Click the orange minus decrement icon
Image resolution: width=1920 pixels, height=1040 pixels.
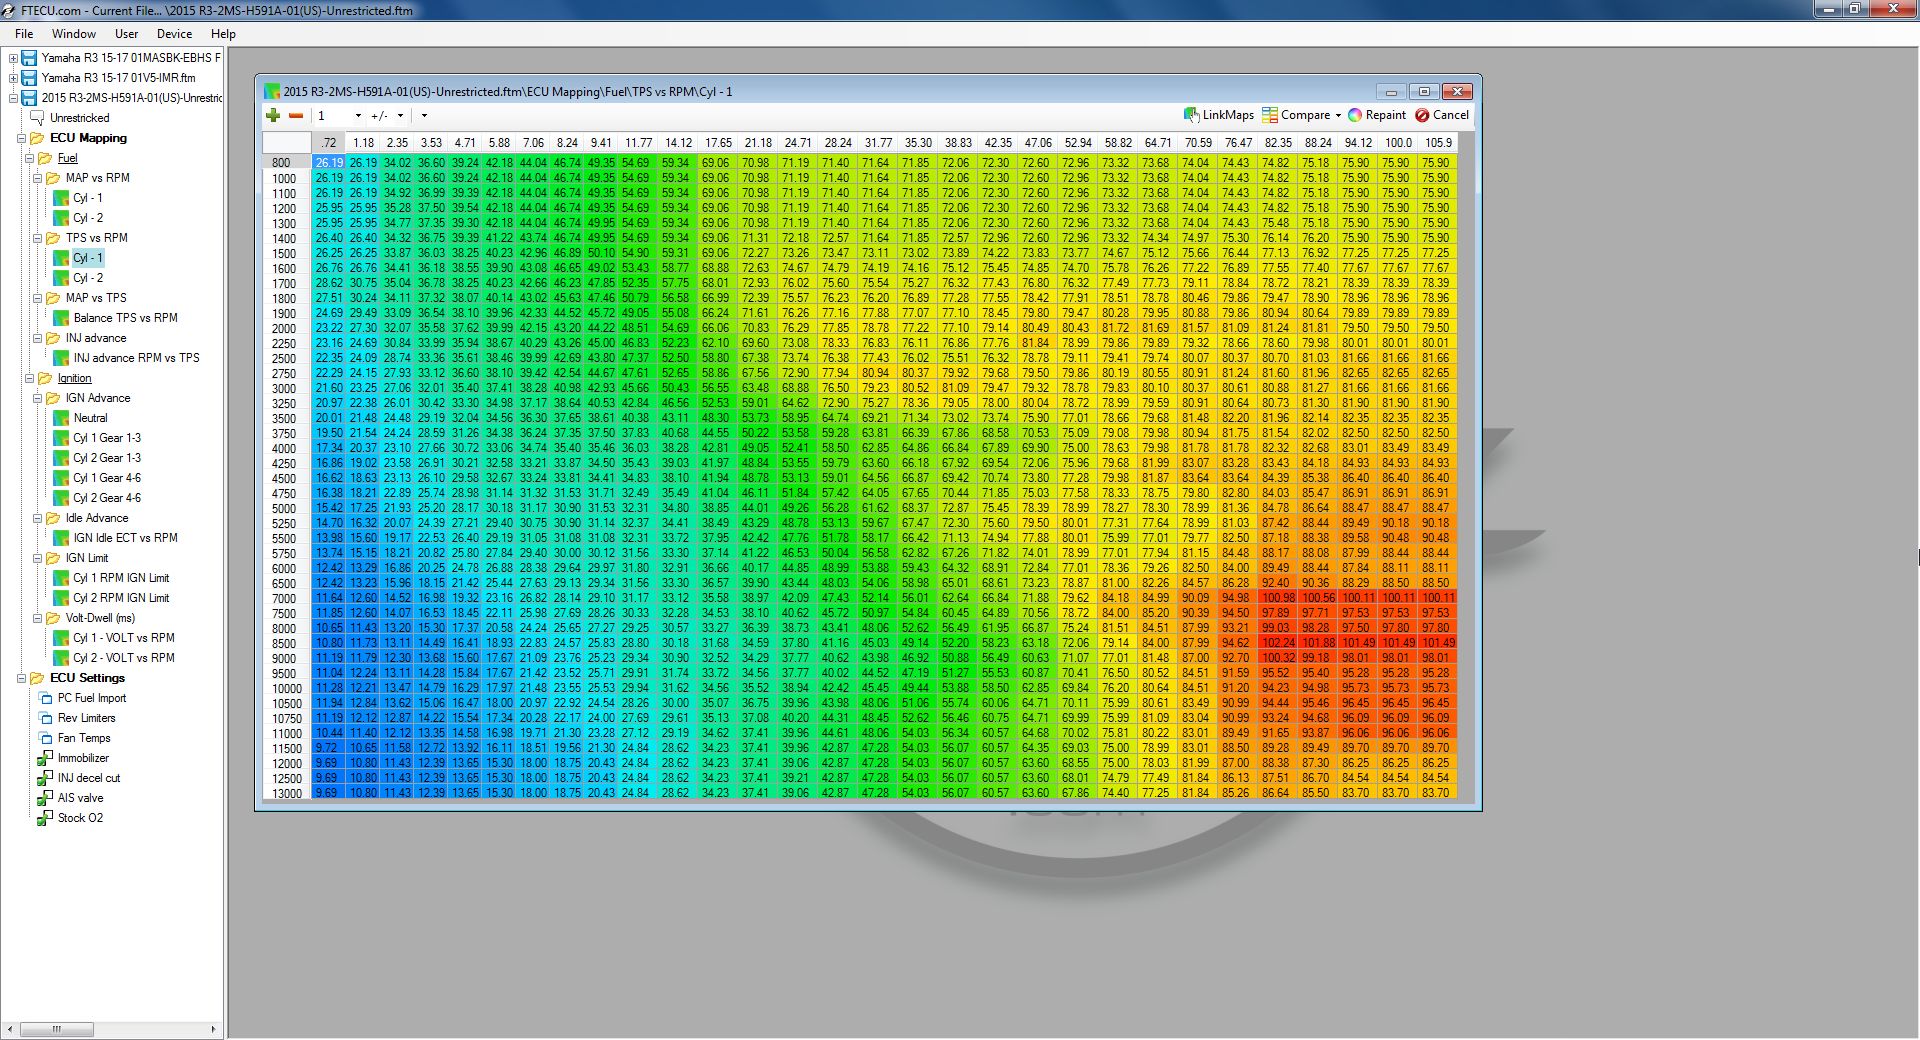(x=296, y=116)
